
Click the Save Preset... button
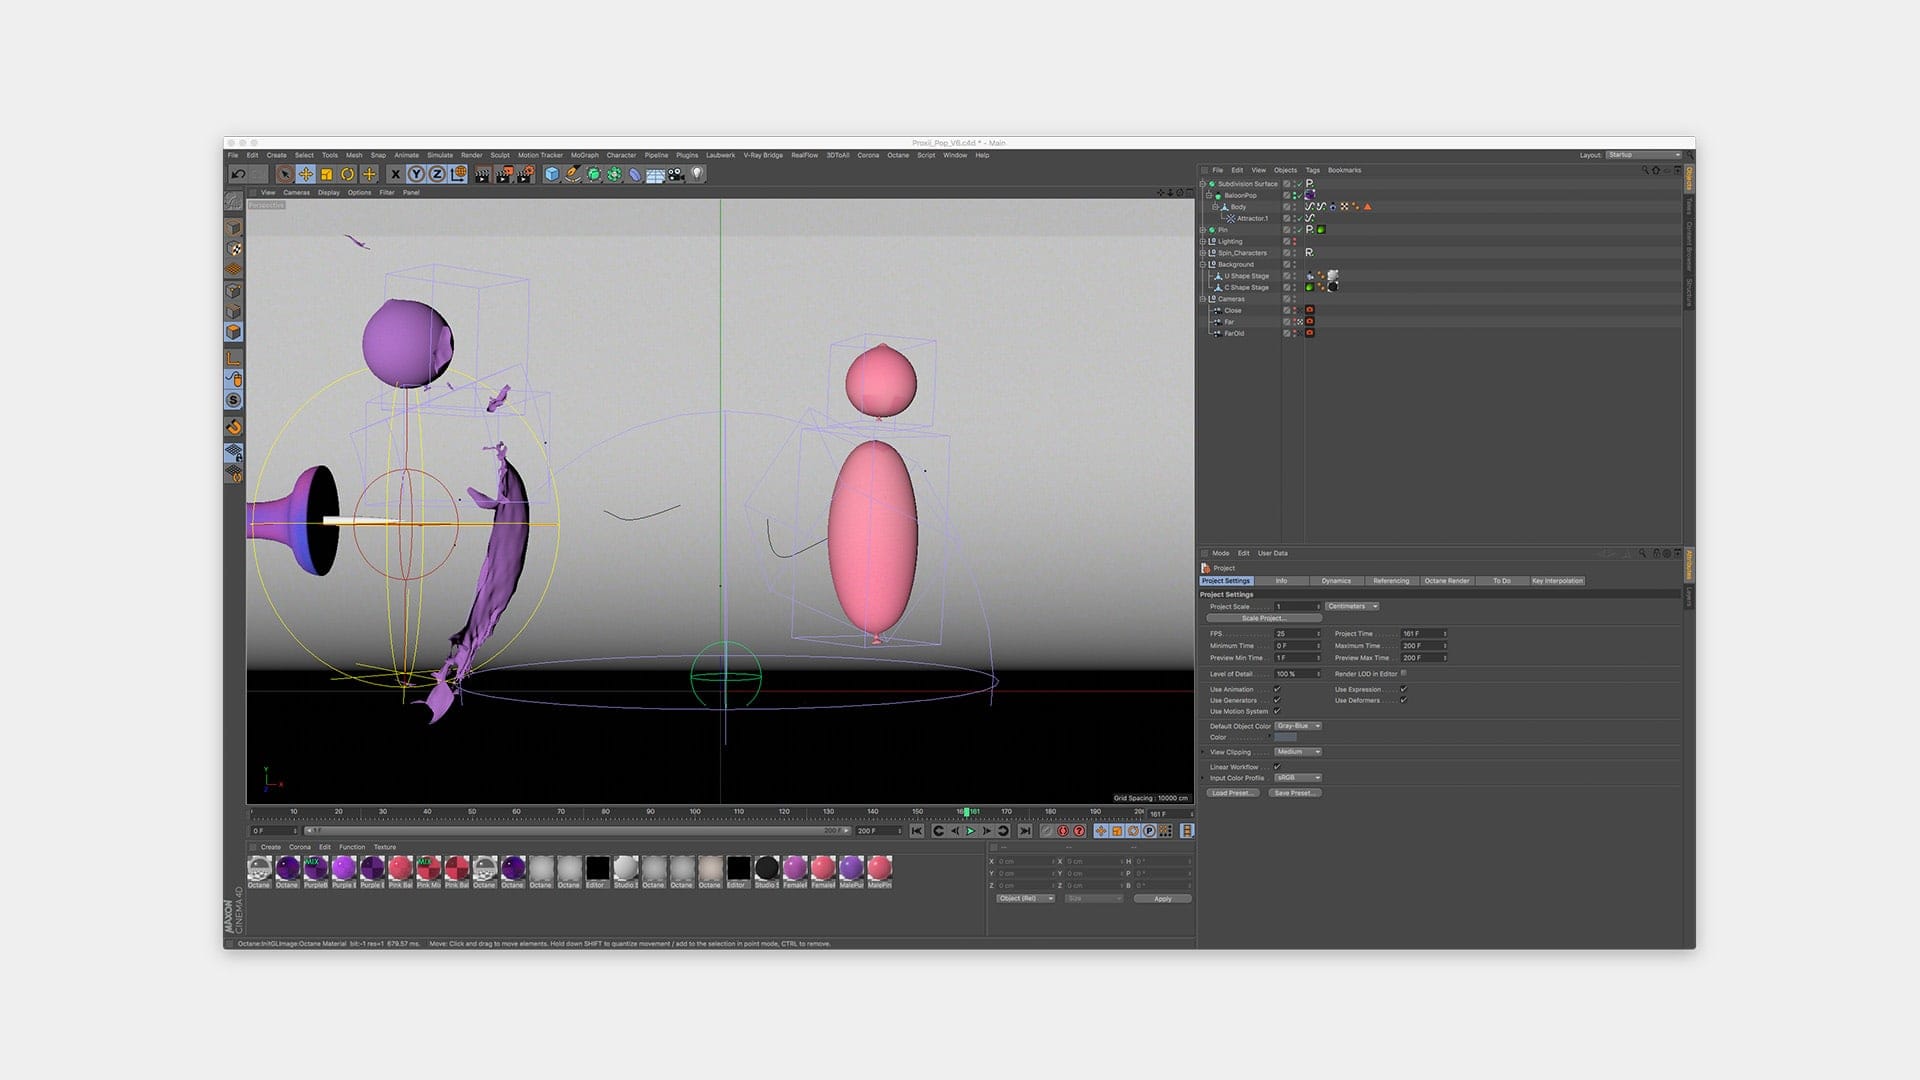tap(1295, 793)
